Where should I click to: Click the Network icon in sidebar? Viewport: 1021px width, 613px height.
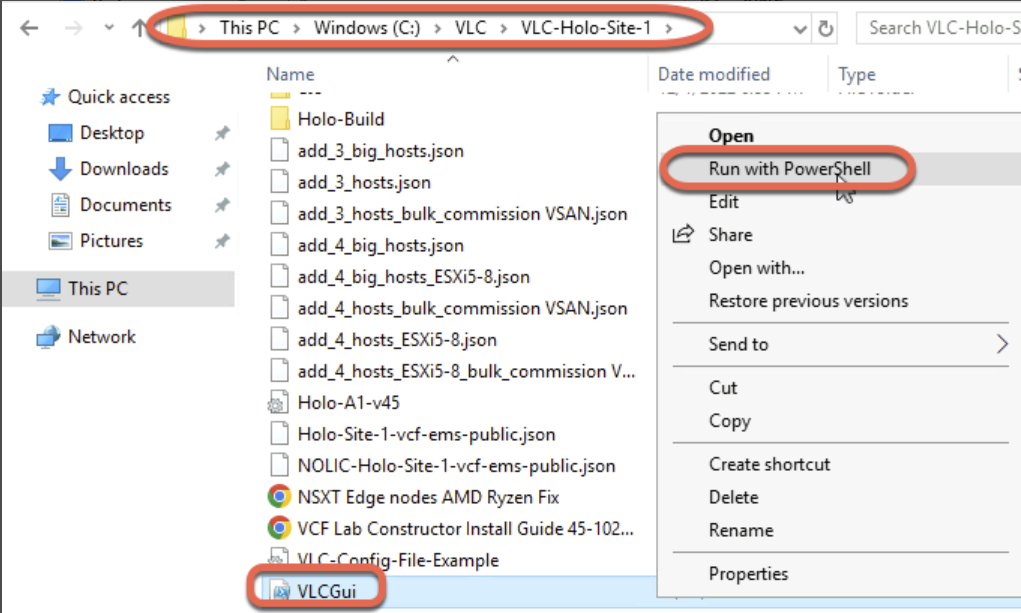[48, 337]
